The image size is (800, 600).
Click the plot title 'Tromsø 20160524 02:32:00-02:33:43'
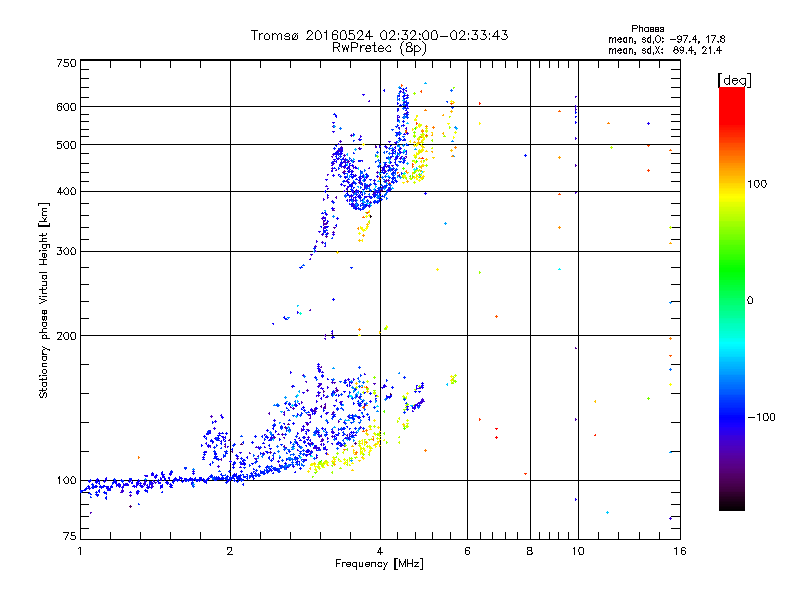point(379,35)
